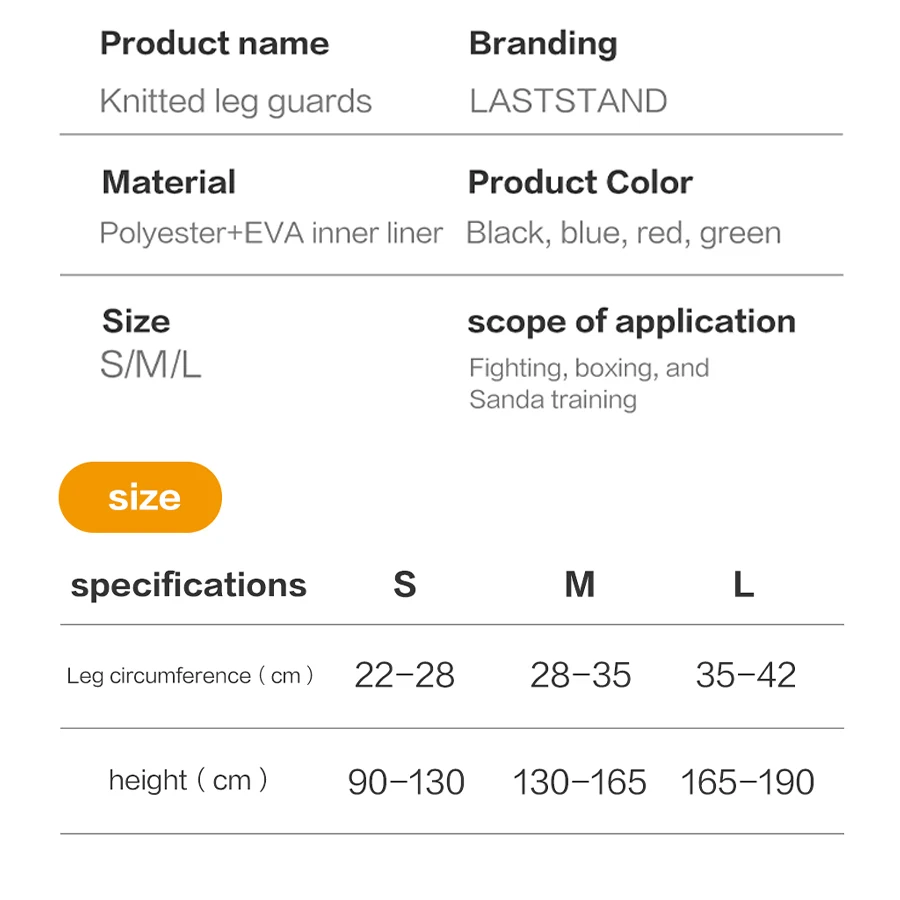900x900 pixels.
Task: Select the Knitted leg guards text
Action: coord(236,101)
